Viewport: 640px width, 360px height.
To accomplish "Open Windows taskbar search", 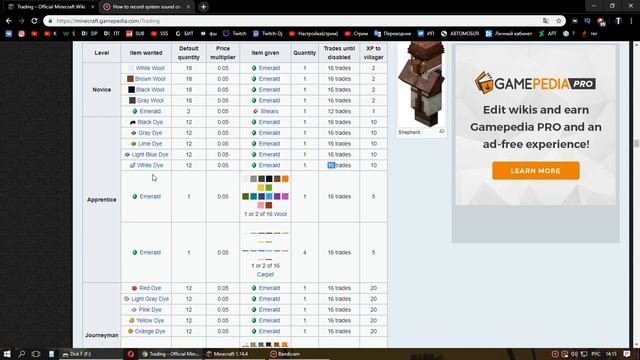I will [x=22, y=354].
